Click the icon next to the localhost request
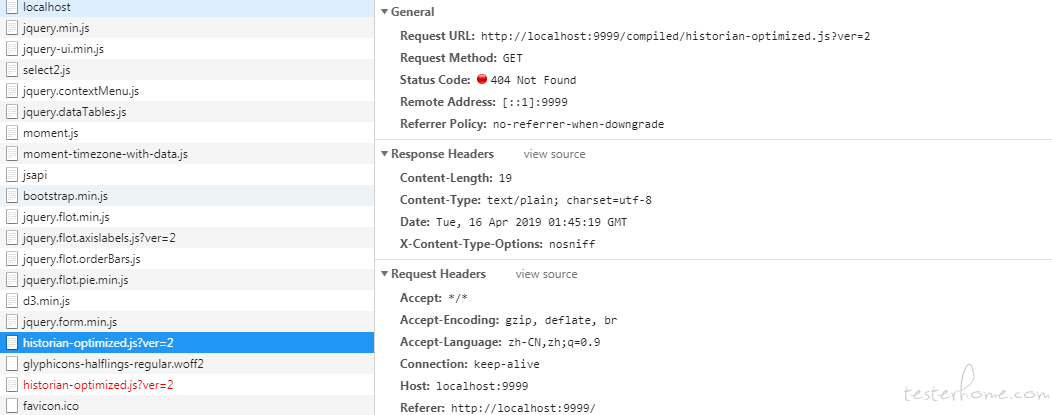This screenshot has height=415, width=1052. 11,7
